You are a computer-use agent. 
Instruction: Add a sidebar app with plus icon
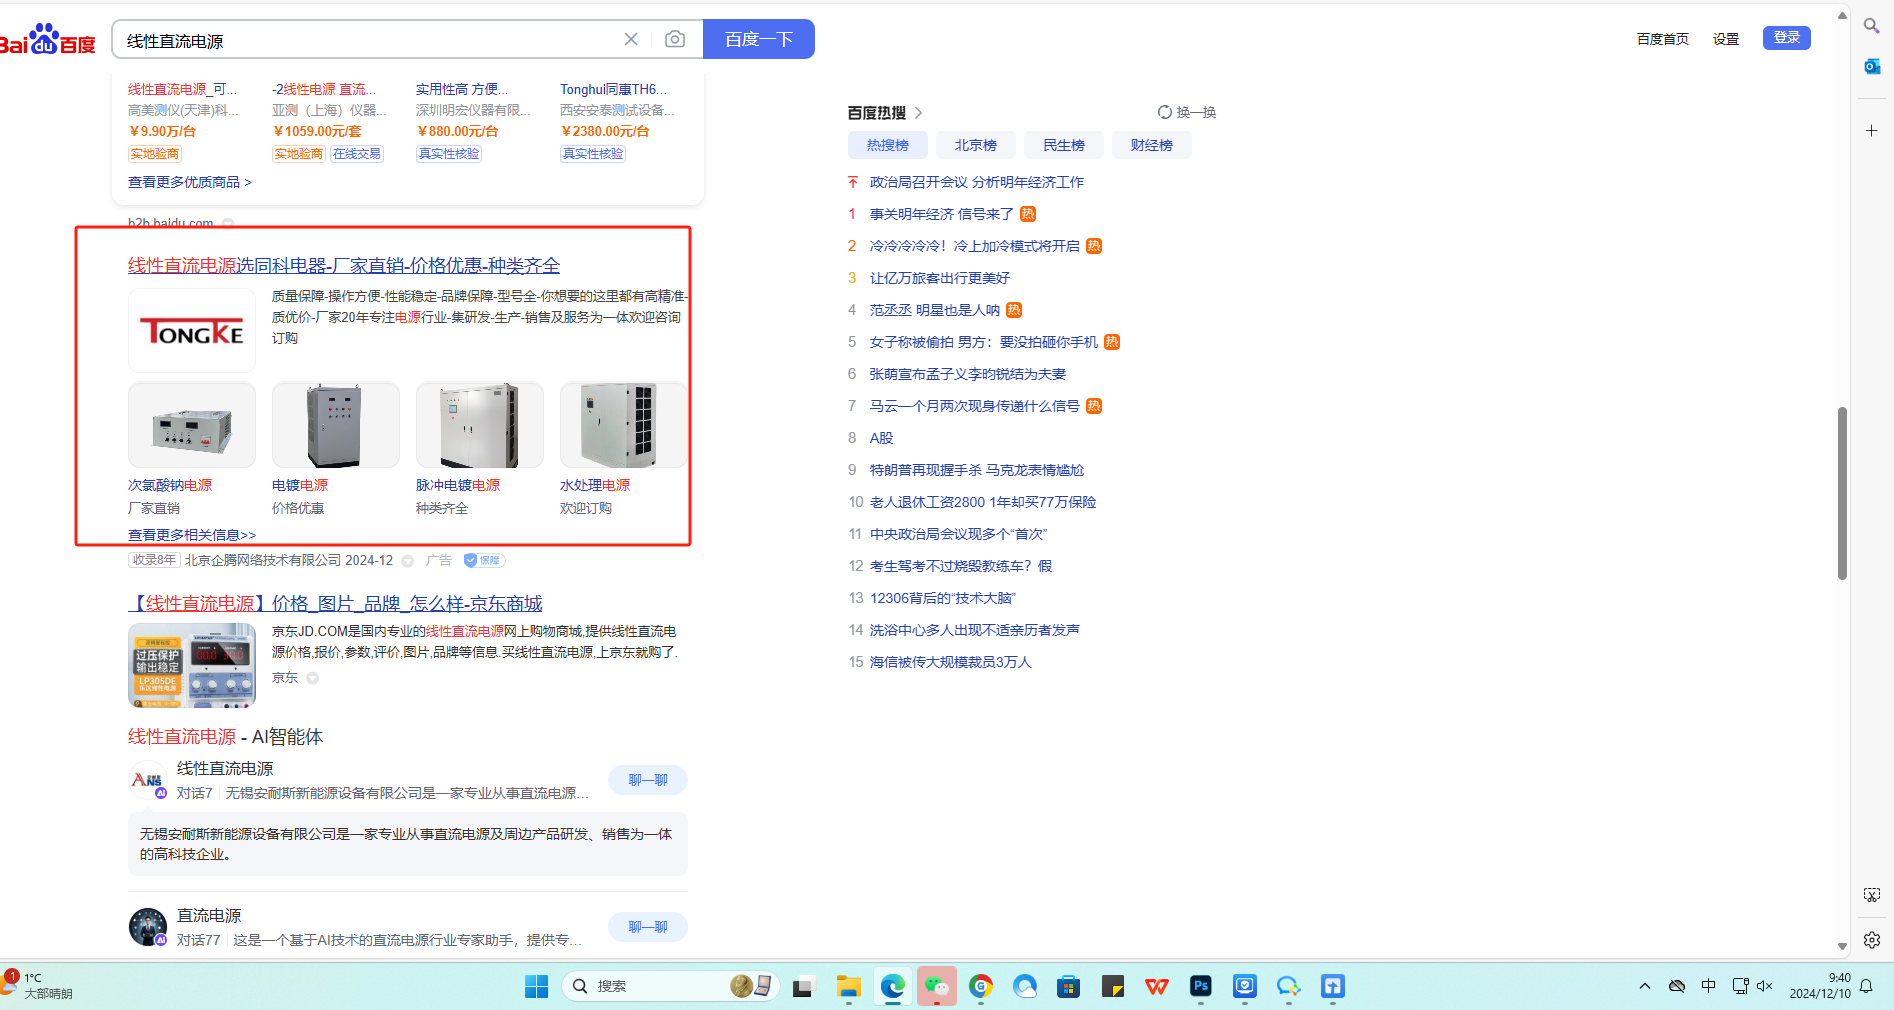[1872, 131]
